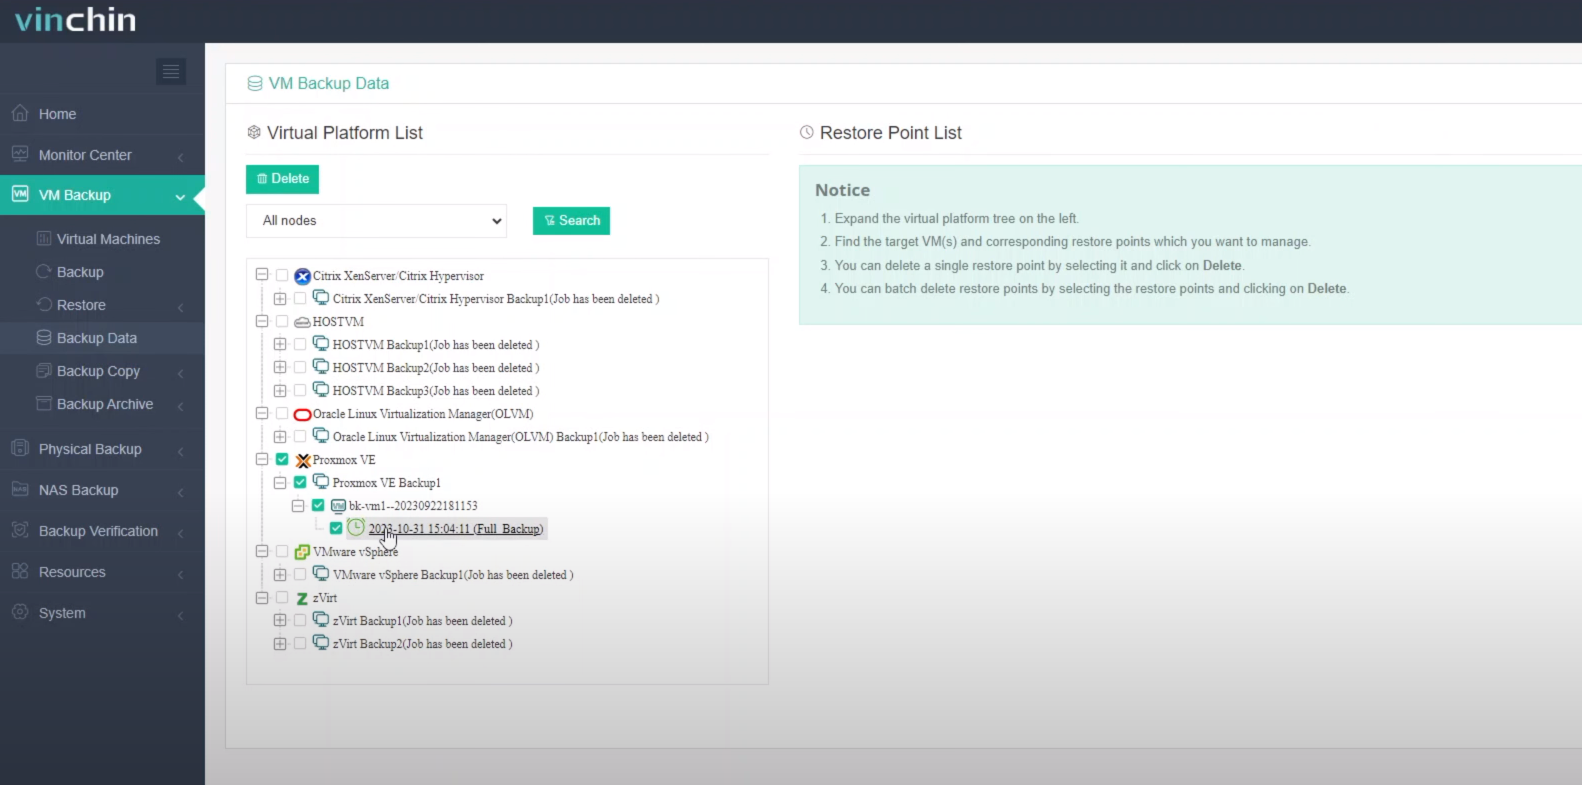Uncheck the Proxmox VE platform checkbox

pos(282,459)
